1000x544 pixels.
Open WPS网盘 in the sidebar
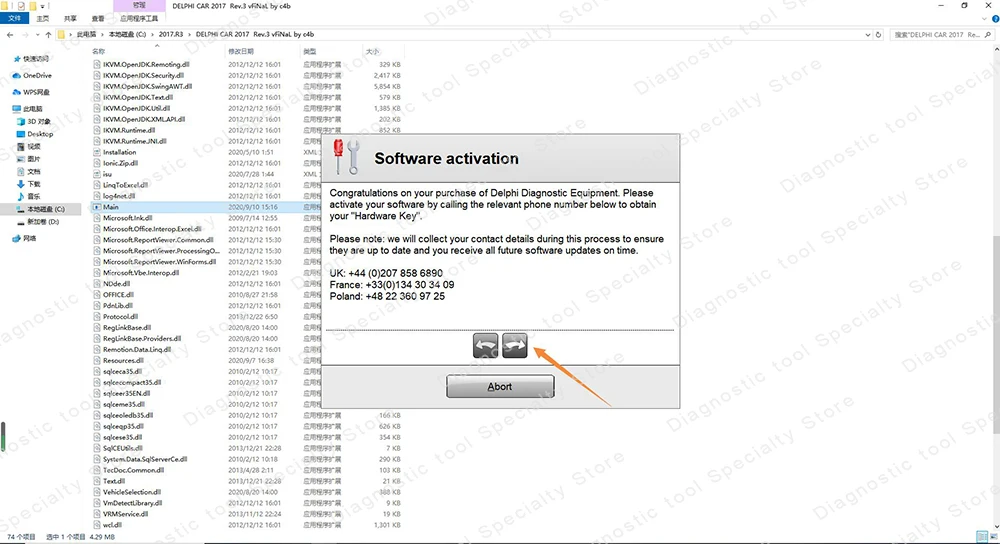(x=36, y=92)
